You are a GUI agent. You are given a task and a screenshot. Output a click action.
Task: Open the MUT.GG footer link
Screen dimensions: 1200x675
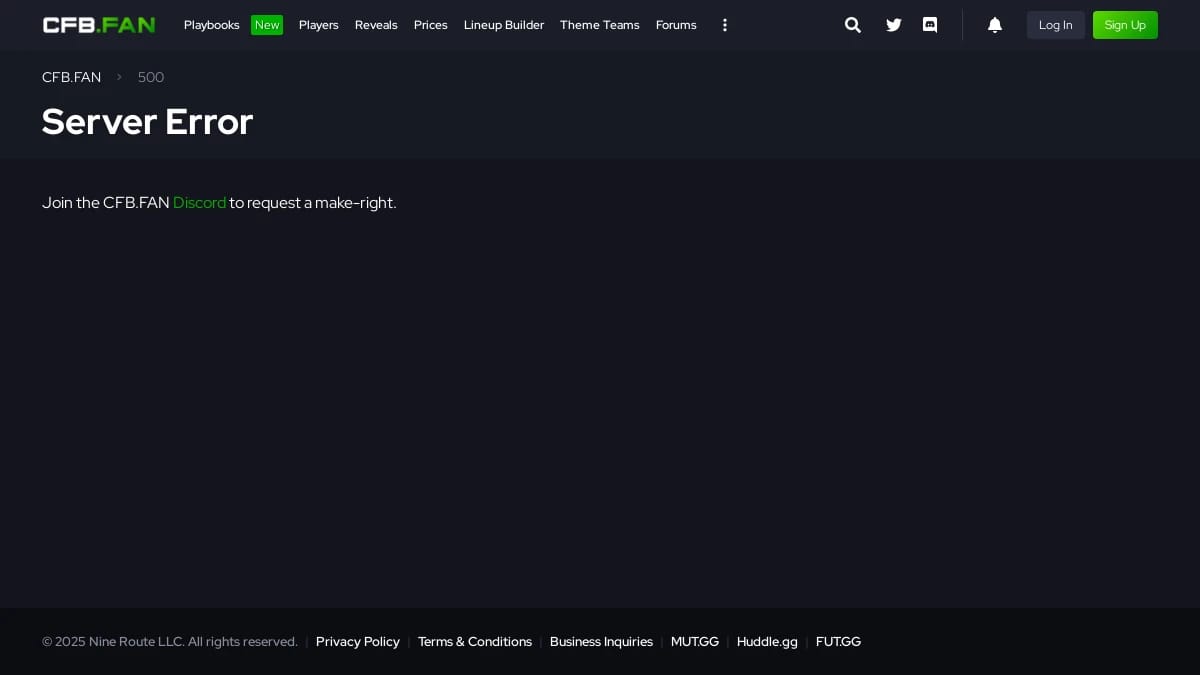pyautogui.click(x=694, y=642)
